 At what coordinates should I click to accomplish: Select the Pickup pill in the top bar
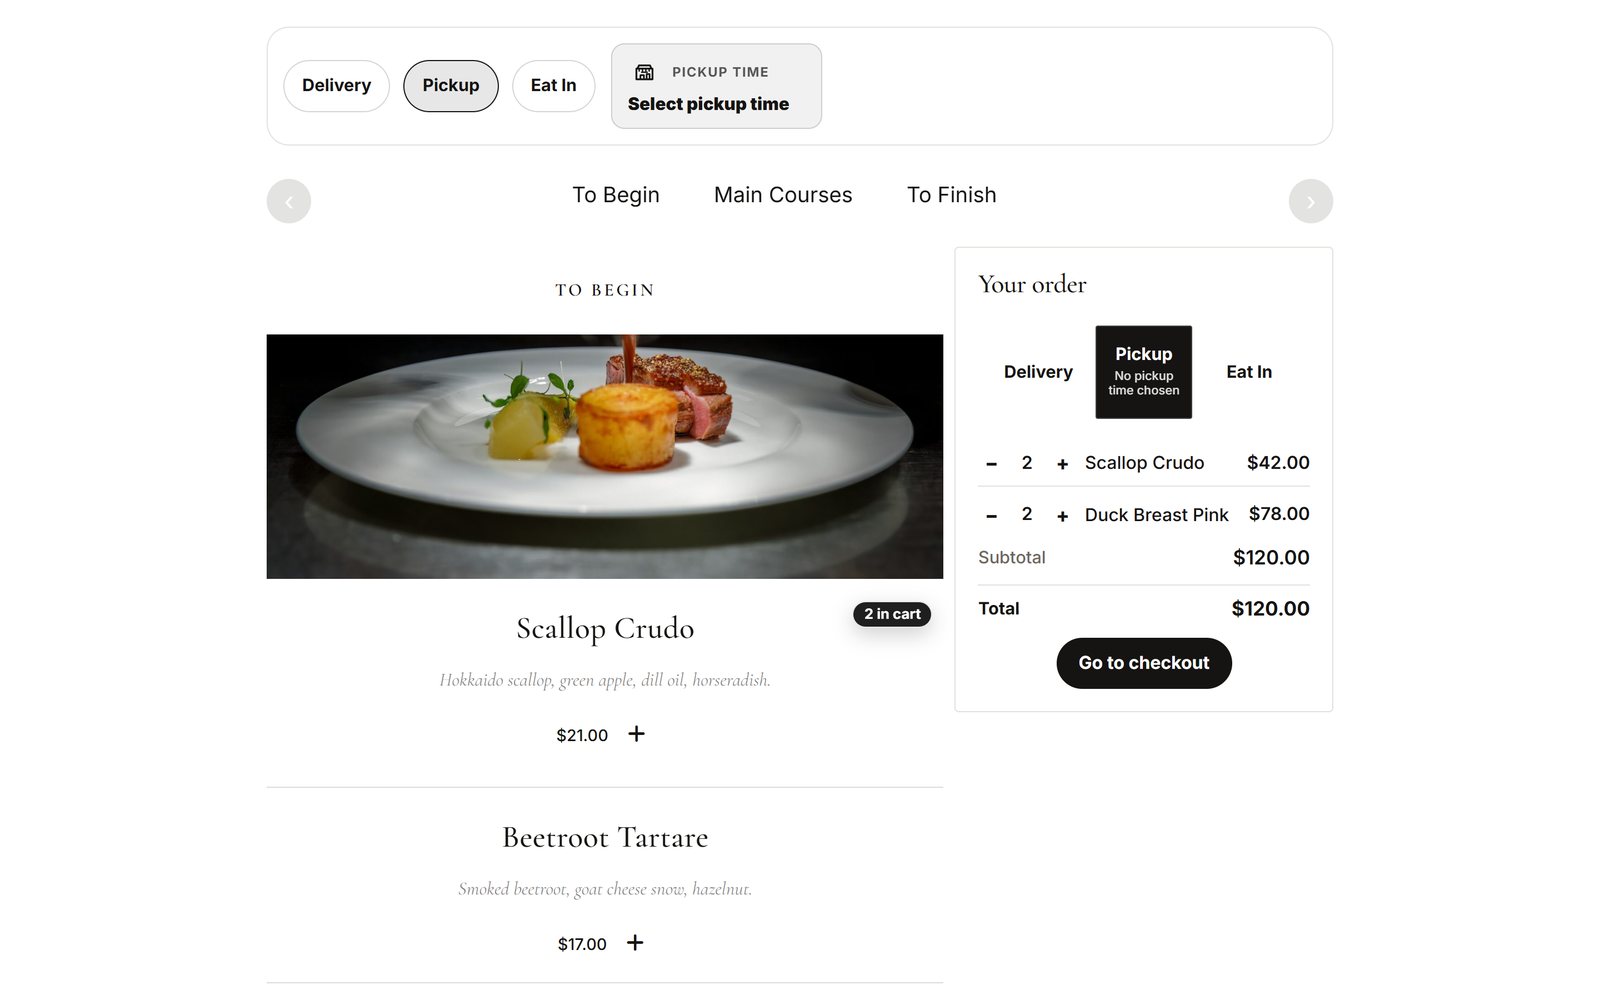[451, 86]
